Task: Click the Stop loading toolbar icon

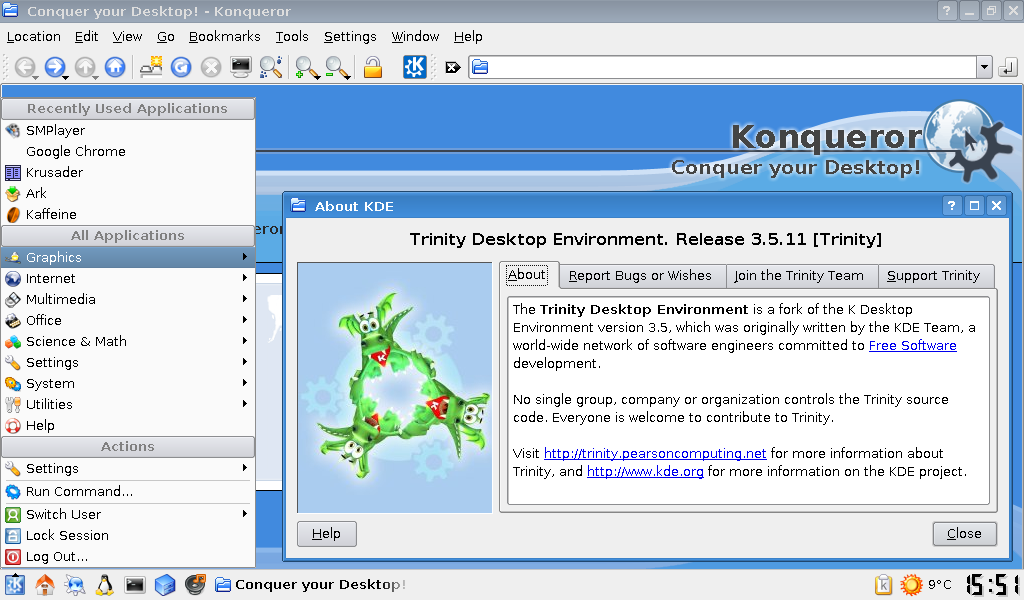Action: 211,67
